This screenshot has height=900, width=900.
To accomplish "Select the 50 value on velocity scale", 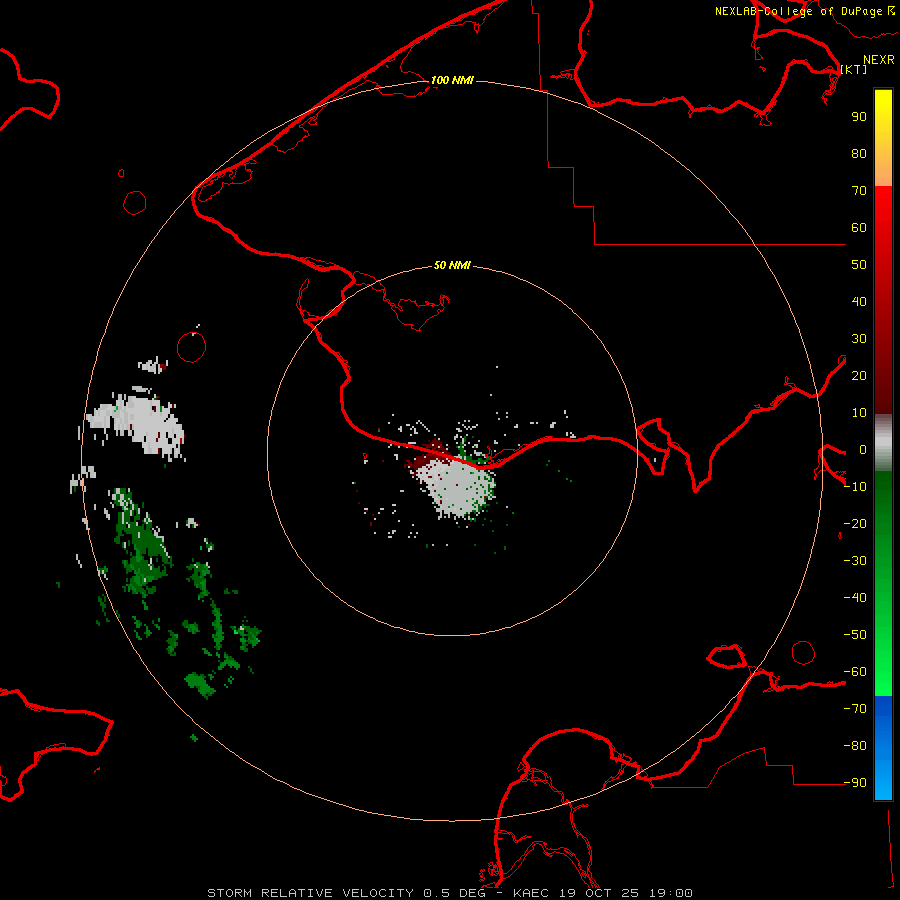I will pyautogui.click(x=859, y=265).
